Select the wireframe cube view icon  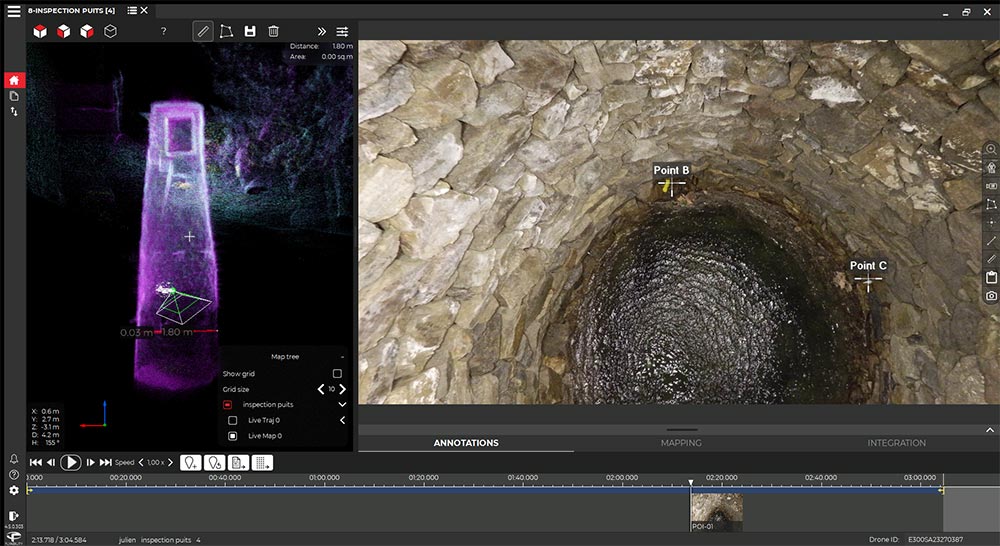(111, 31)
